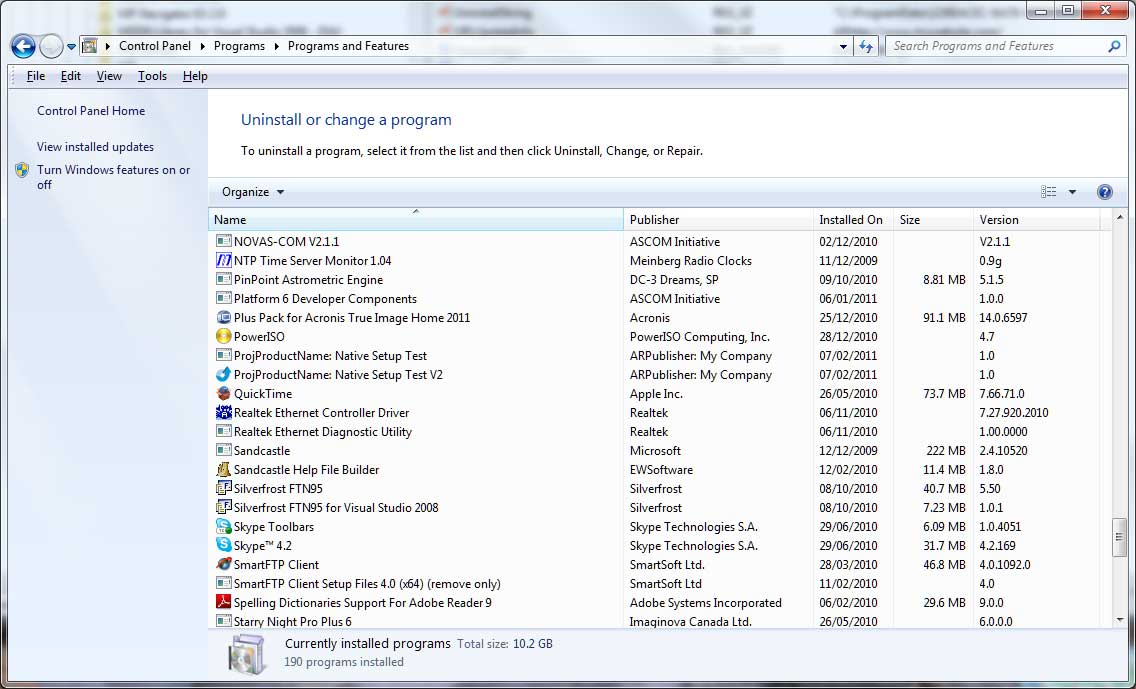1136x689 pixels.
Task: Open Turn Windows features on or off
Action: (x=113, y=178)
